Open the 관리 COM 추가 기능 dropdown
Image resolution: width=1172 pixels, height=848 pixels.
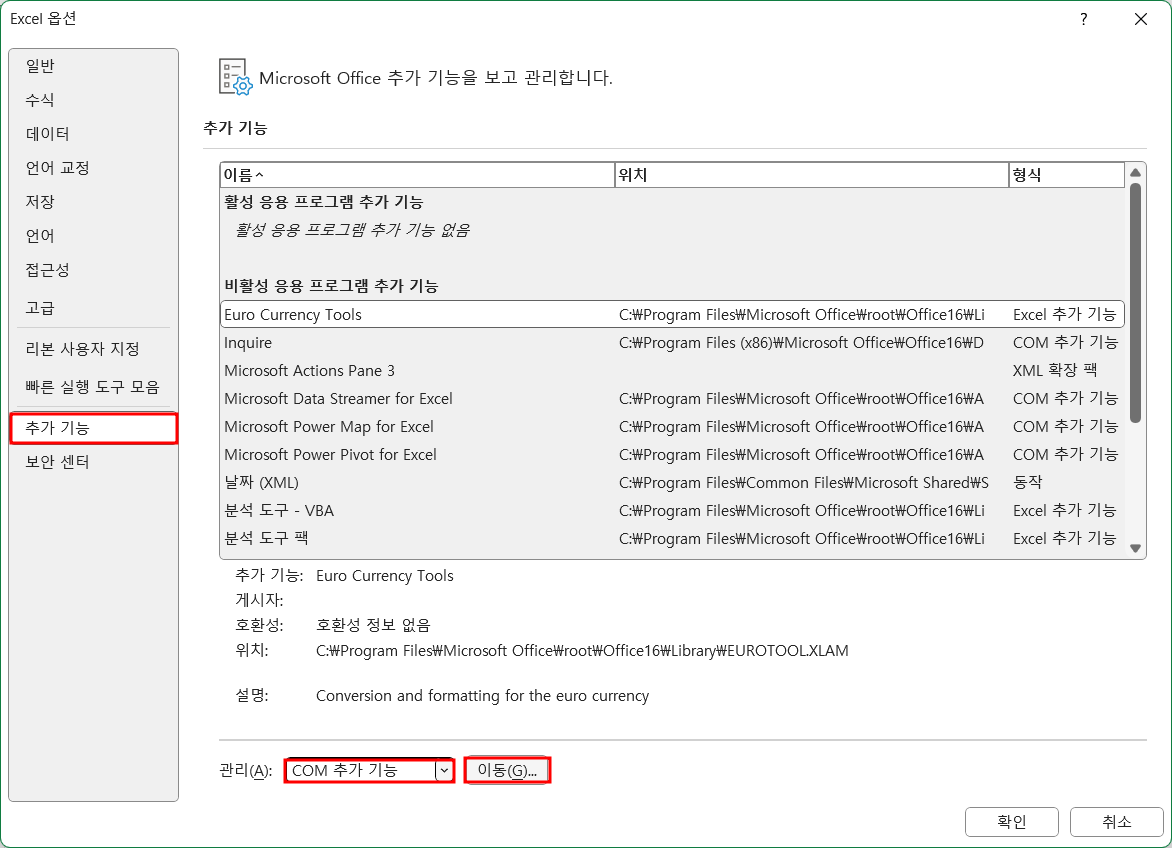(370, 770)
